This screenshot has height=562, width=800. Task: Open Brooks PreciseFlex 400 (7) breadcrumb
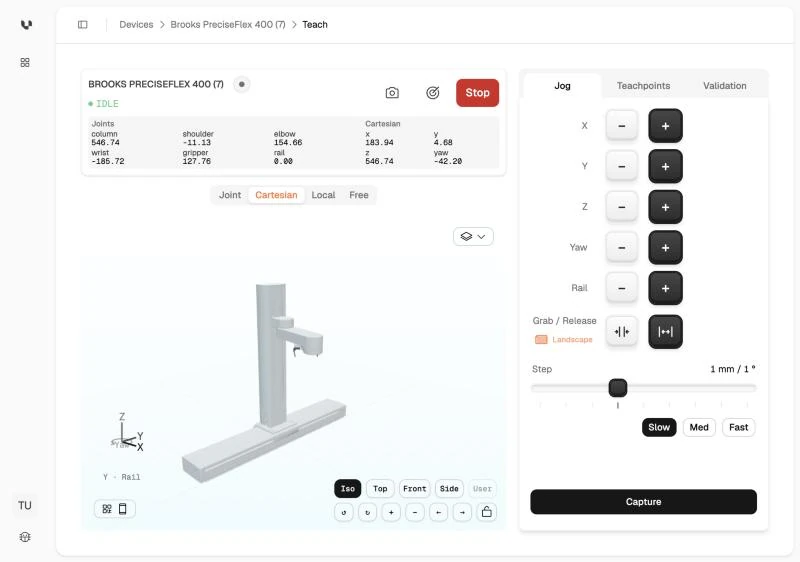pos(228,24)
